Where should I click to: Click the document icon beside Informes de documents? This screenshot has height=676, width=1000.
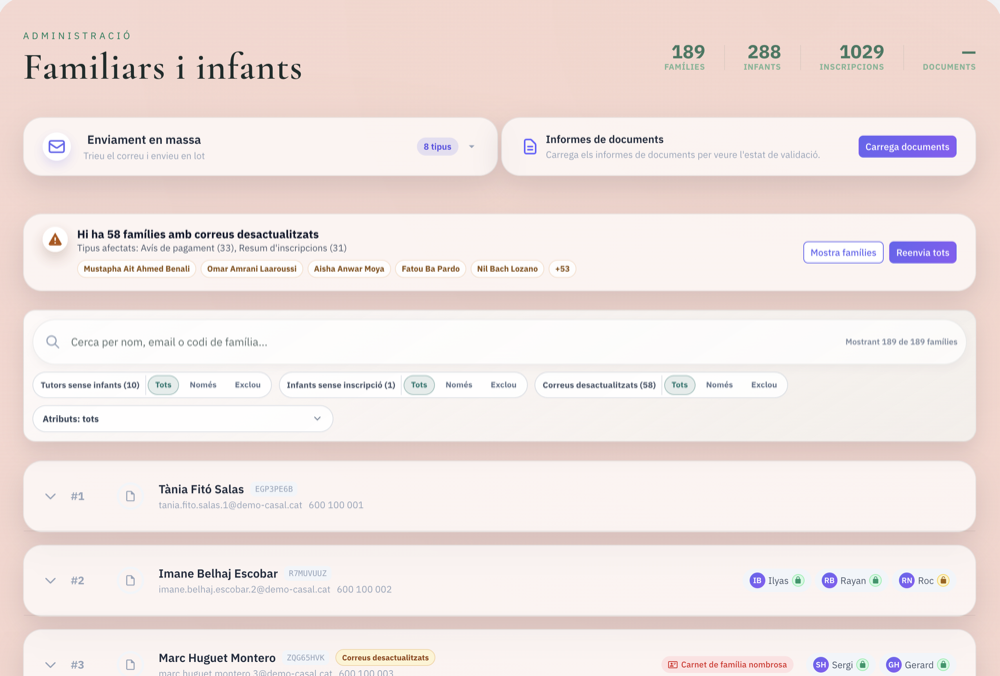pos(530,146)
